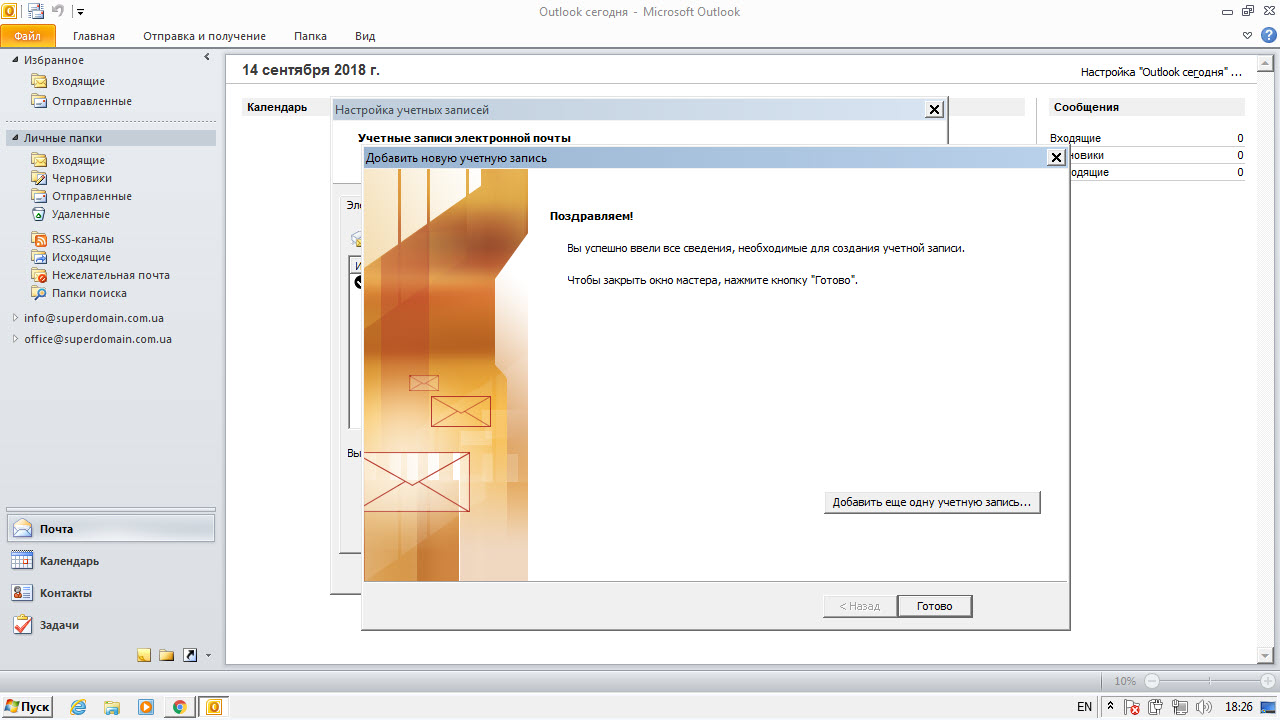The height and width of the screenshot is (720, 1280).
Task: Close the Настройка учетных записей dialog
Action: [934, 110]
